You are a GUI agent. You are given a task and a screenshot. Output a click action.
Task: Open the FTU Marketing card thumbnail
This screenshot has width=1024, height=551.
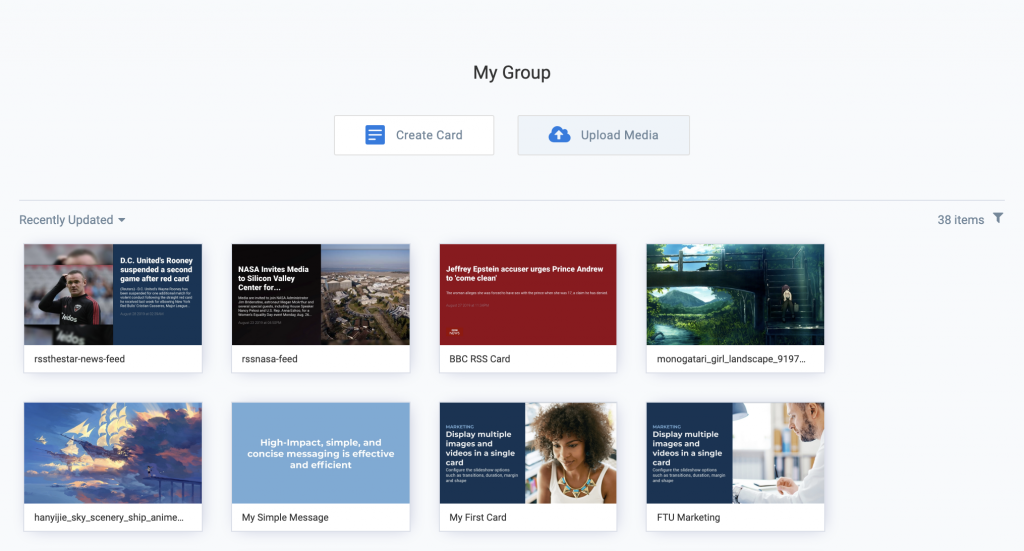[735, 453]
